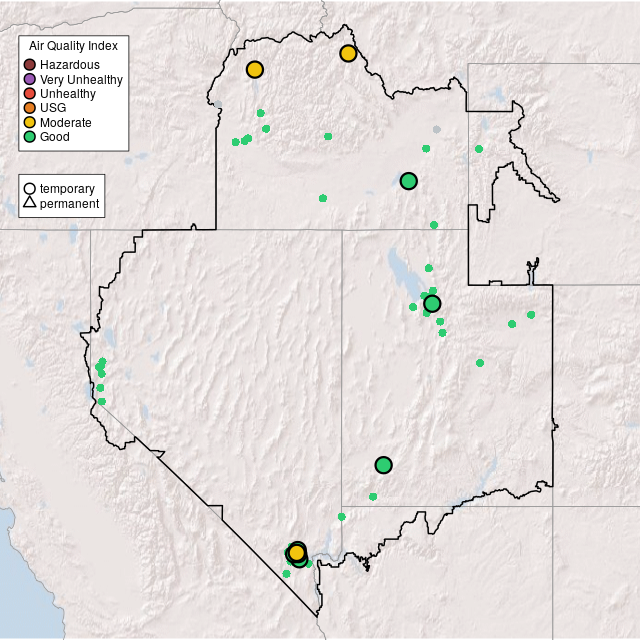Image resolution: width=640 pixels, height=640 pixels.
Task: Click the southernmost dot in far-west cluster
Action: pyautogui.click(x=101, y=401)
